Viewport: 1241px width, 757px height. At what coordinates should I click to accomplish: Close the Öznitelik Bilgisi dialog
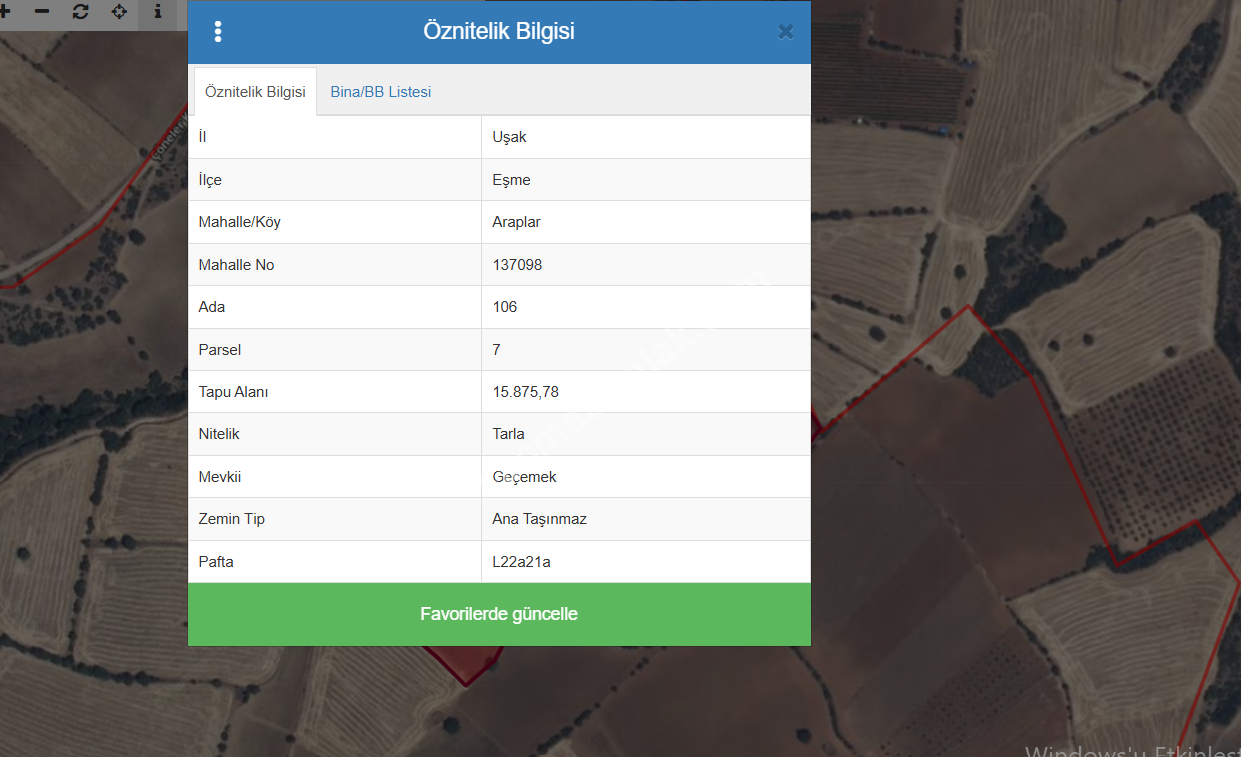coord(785,32)
